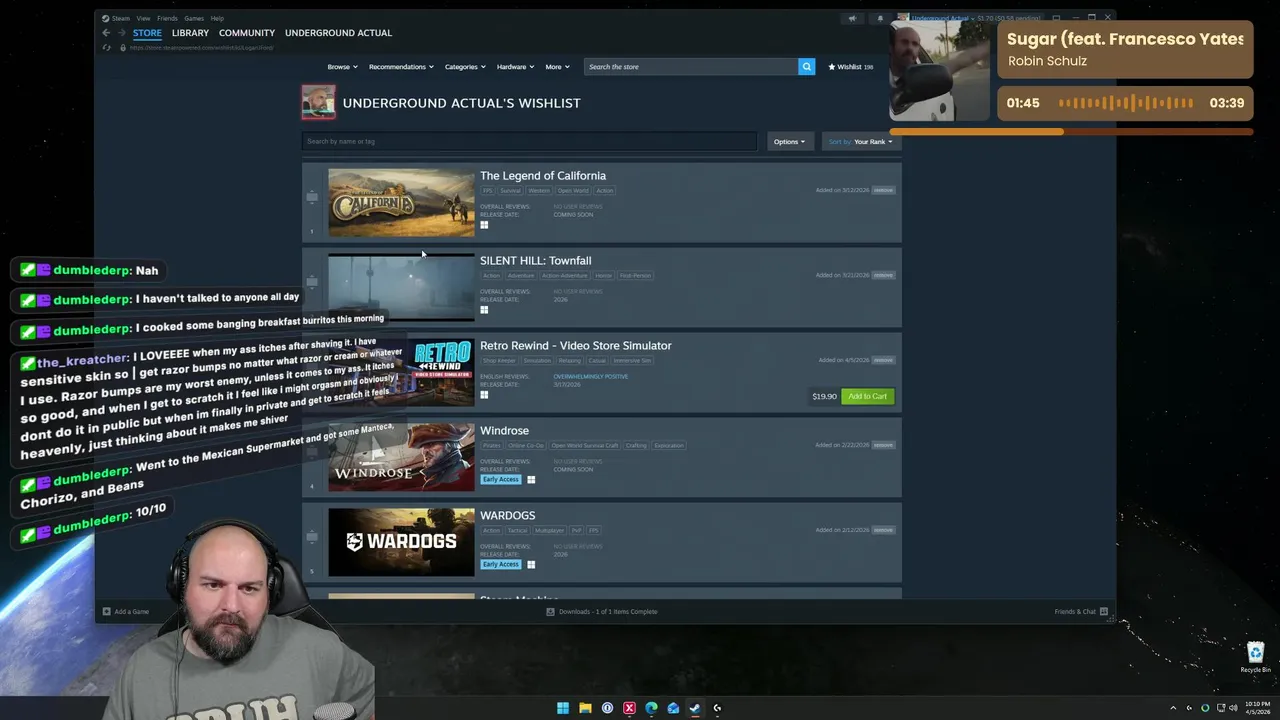Click the 1Password taskbar icon

click(607, 708)
